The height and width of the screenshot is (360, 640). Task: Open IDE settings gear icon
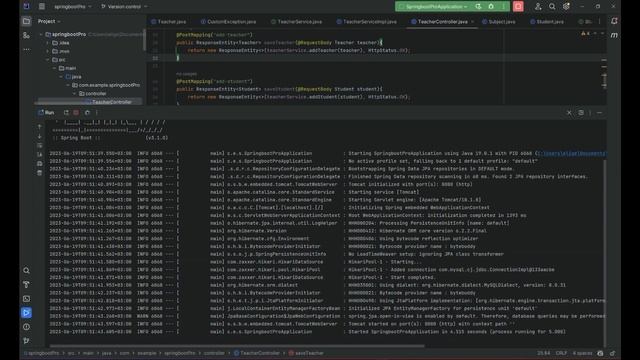[x=566, y=7]
